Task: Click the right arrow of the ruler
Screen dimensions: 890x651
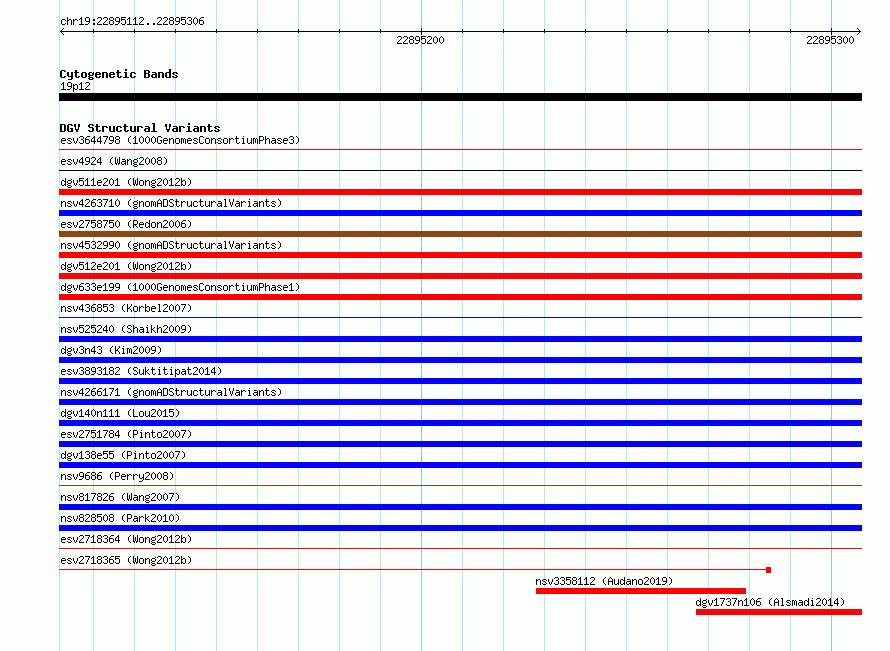Action: point(859,31)
